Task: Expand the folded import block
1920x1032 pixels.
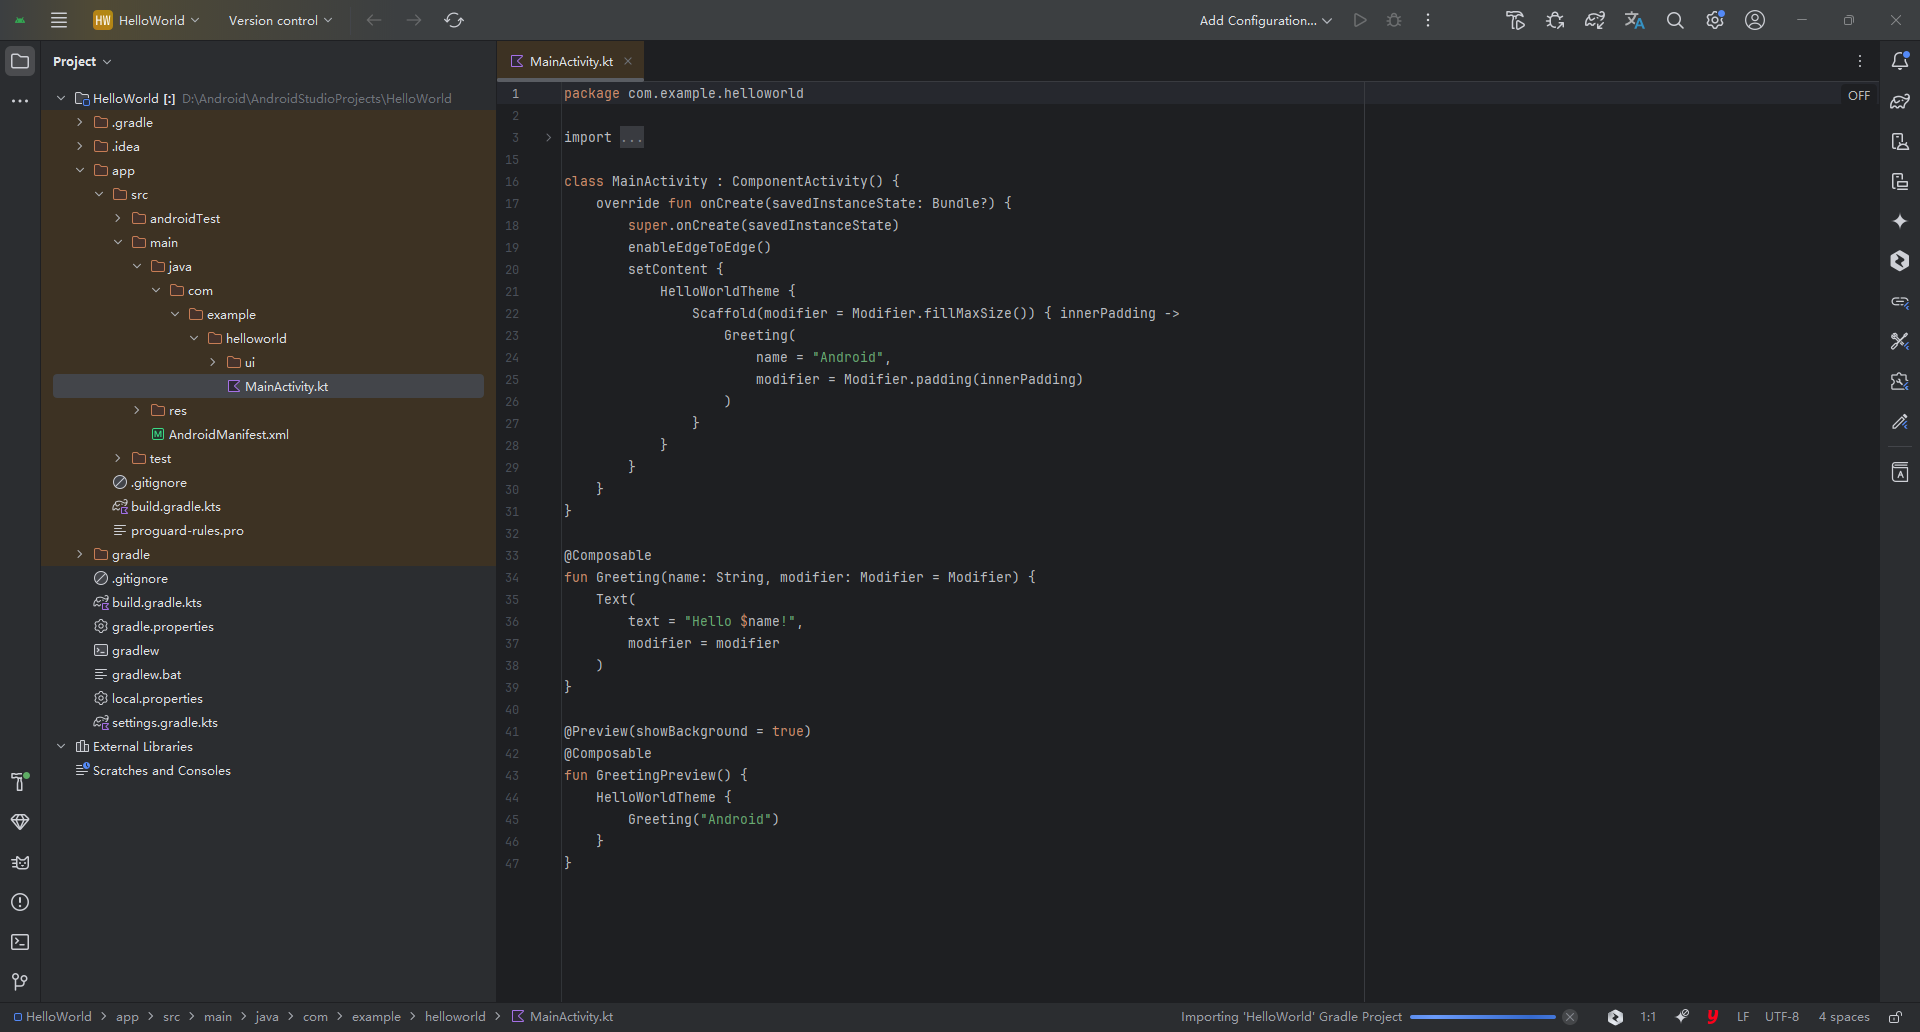Action: [x=548, y=137]
